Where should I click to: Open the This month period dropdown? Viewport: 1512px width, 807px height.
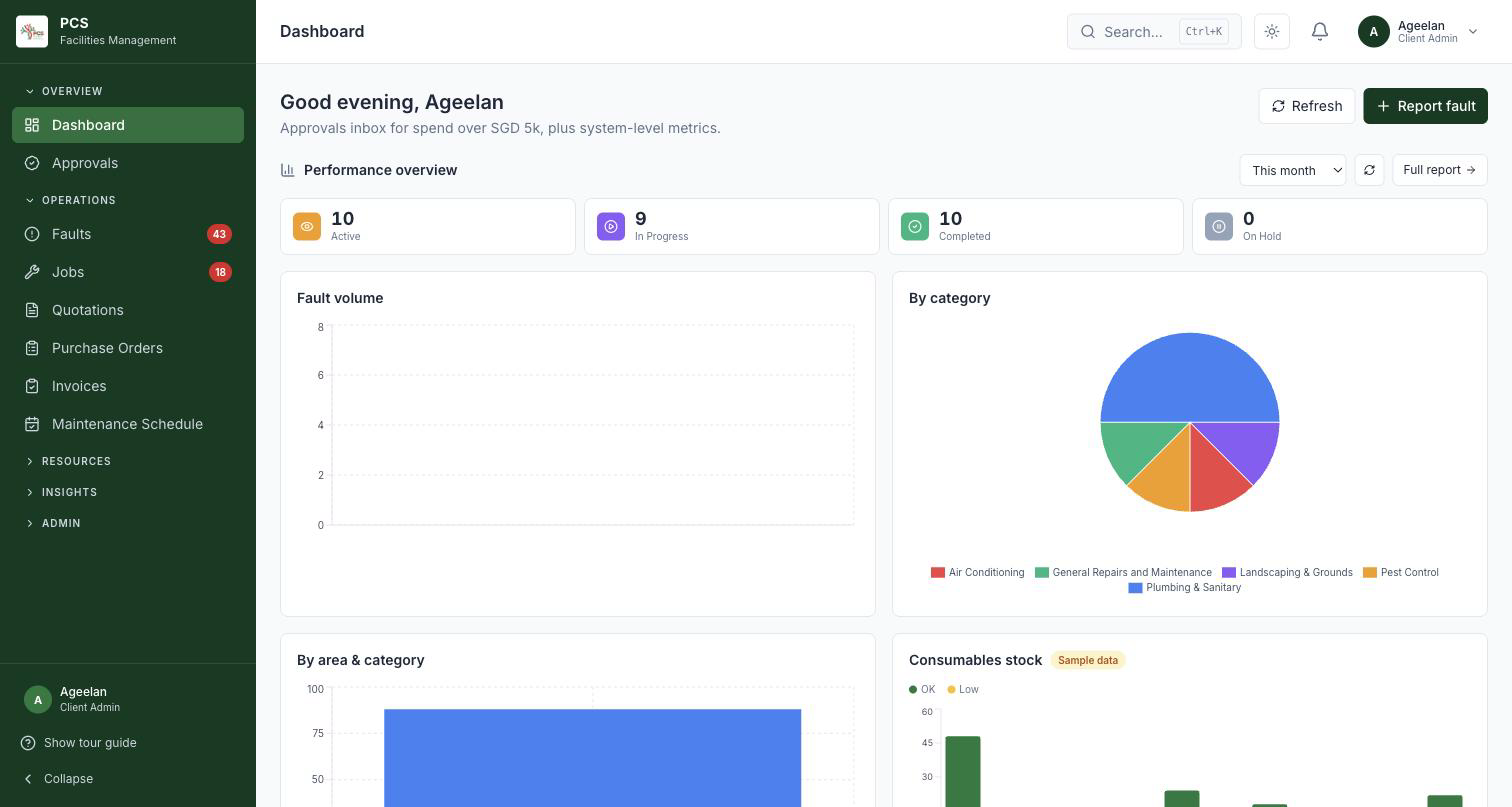point(1293,170)
